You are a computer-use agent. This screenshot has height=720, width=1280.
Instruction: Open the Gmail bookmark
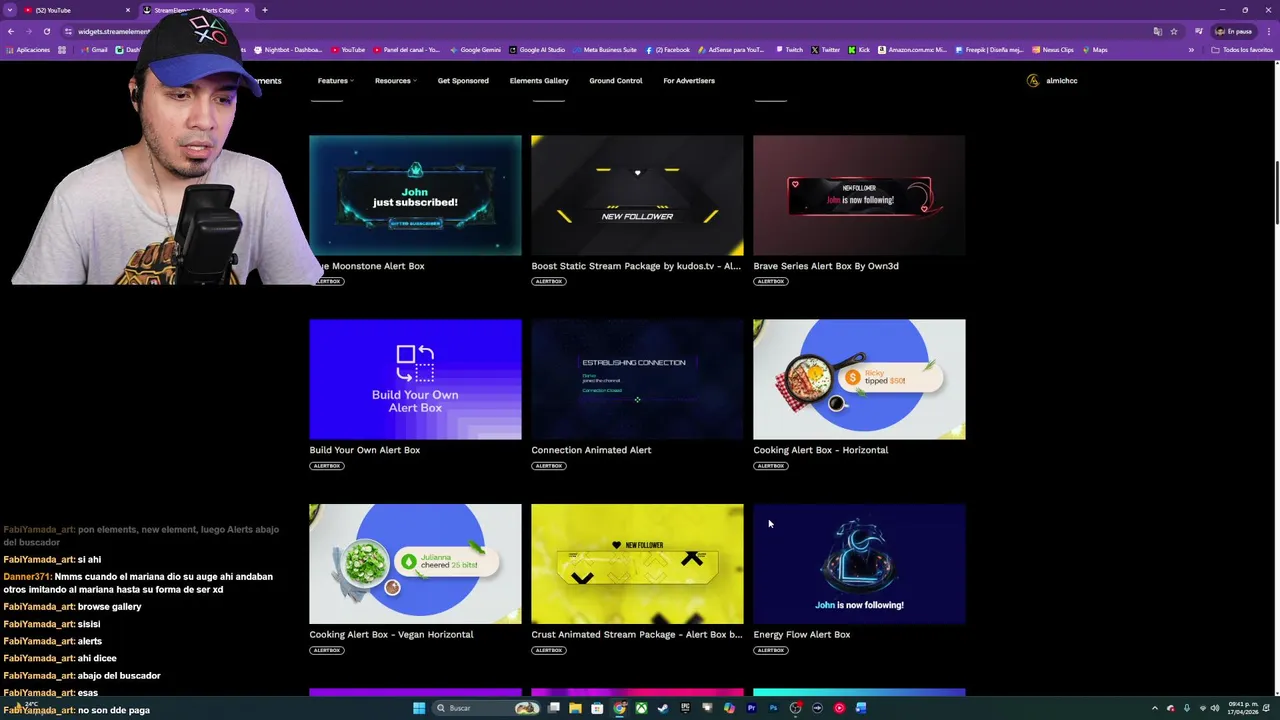point(93,50)
